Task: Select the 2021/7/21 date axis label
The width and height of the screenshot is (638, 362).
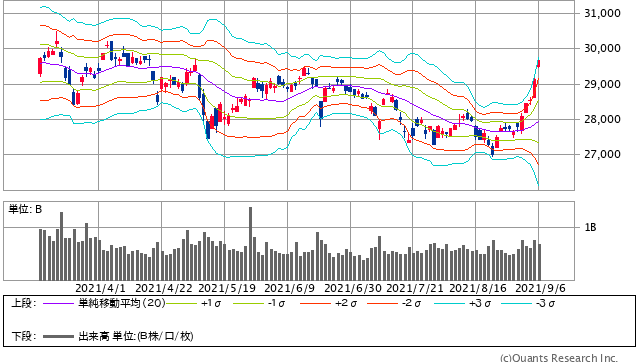Action: tap(415, 288)
